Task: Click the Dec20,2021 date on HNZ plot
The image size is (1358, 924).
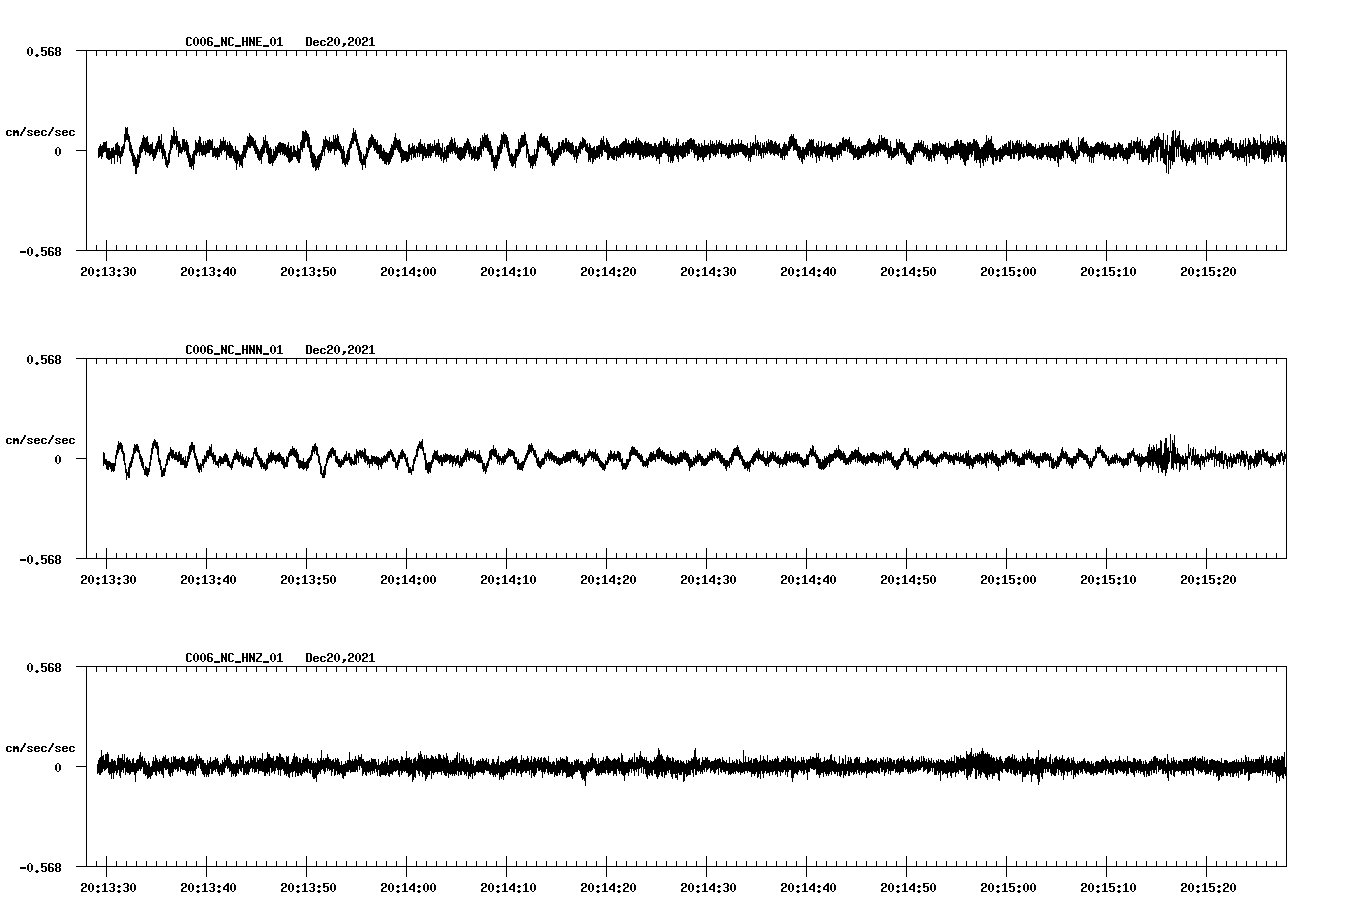Action: [340, 658]
